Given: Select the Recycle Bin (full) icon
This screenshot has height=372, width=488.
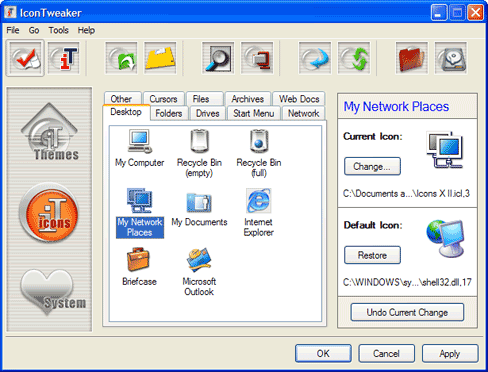Looking at the screenshot, I should click(x=259, y=153).
